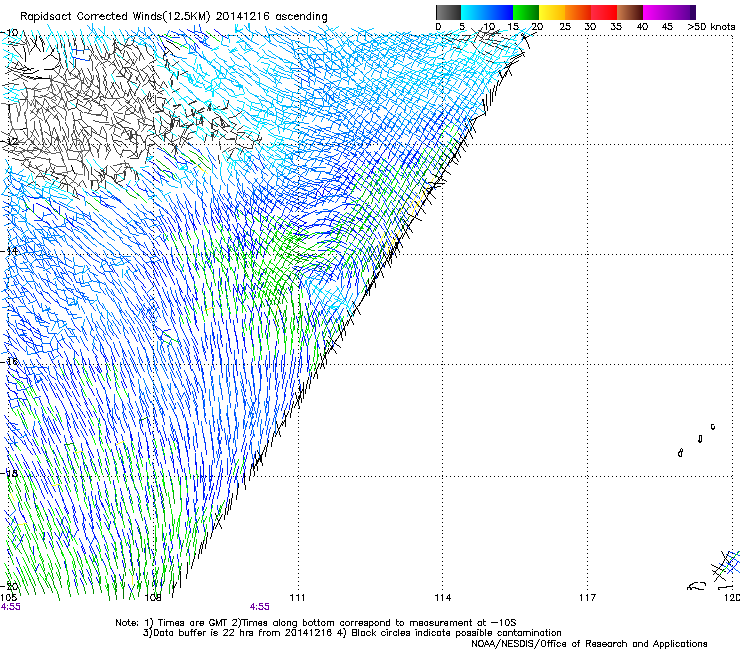This screenshot has height=650, width=740.
Task: Click the '105' longitude axis label
Action: click(x=8, y=598)
